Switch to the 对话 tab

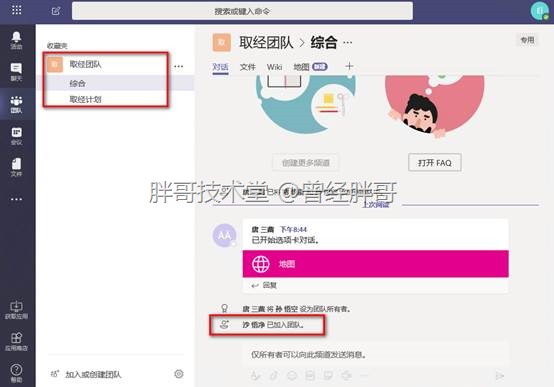click(220, 67)
